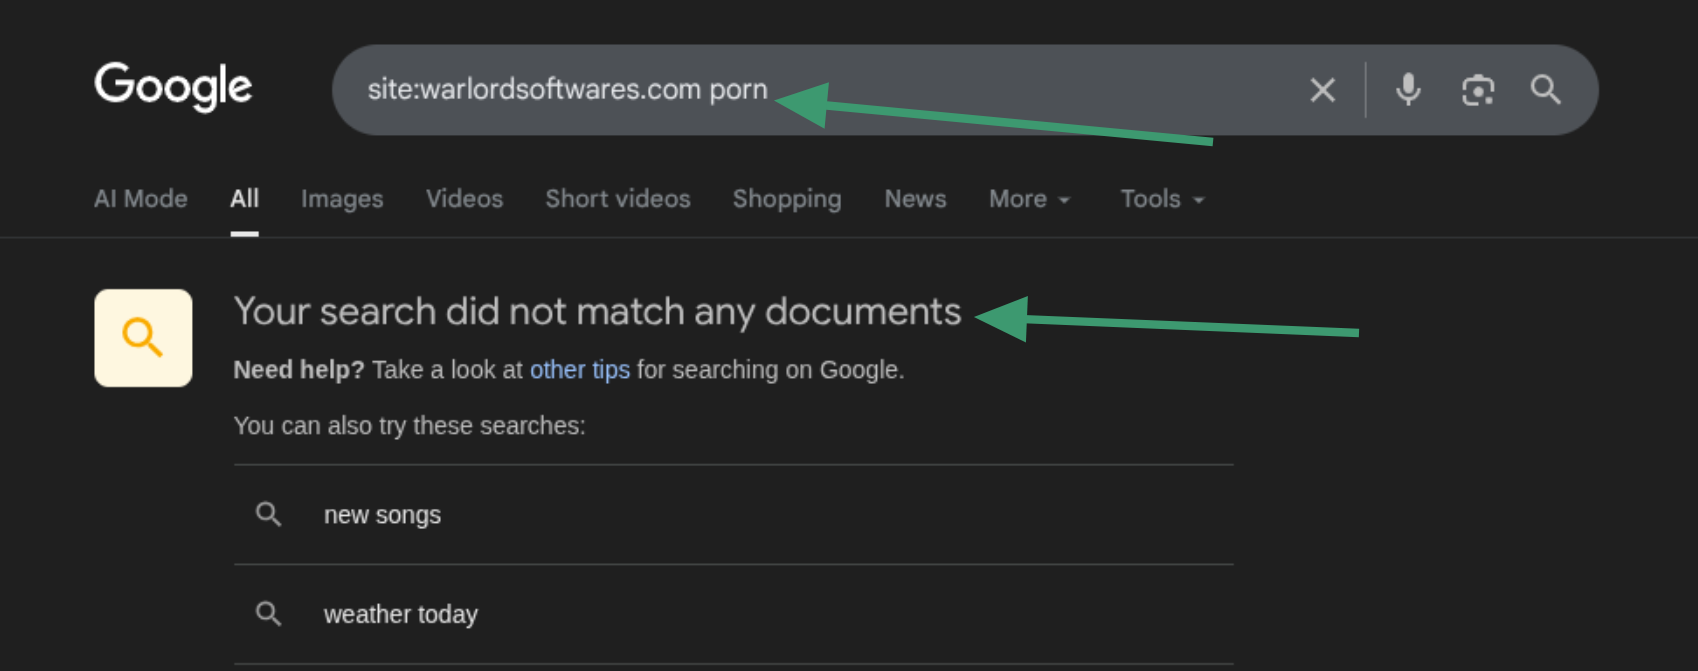Go to the News tab
The image size is (1698, 671).
point(915,199)
